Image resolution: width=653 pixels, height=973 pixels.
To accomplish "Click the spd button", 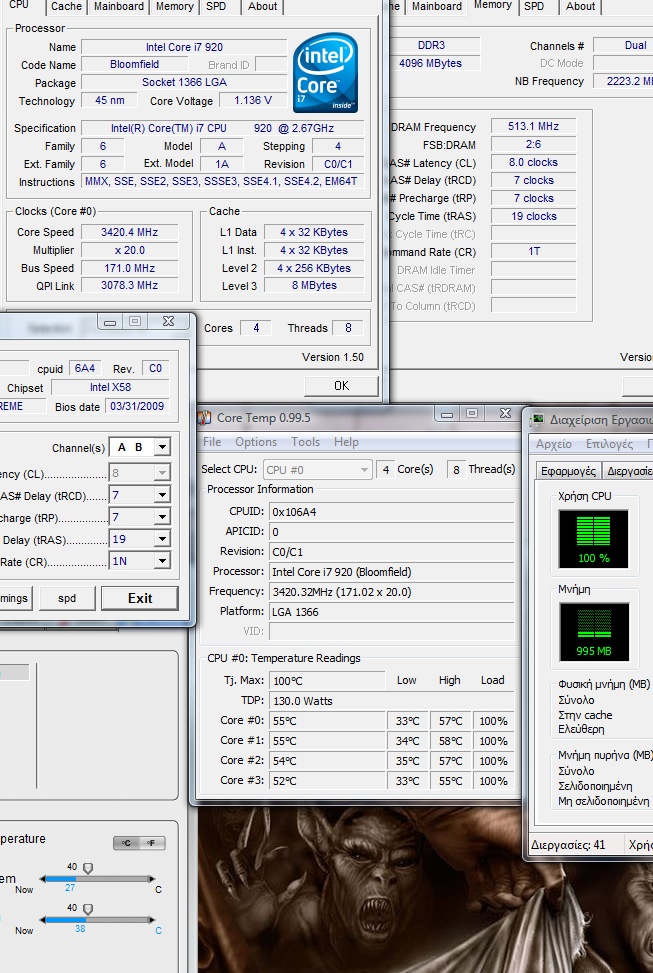I will click(67, 598).
